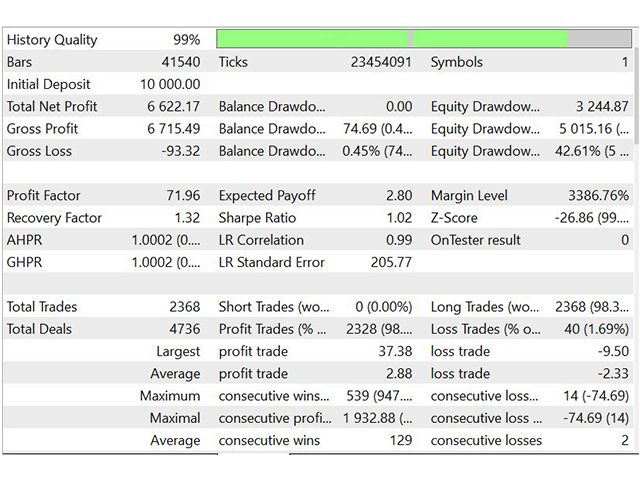
Task: Click the Ticks count 23454091
Action: point(381,62)
